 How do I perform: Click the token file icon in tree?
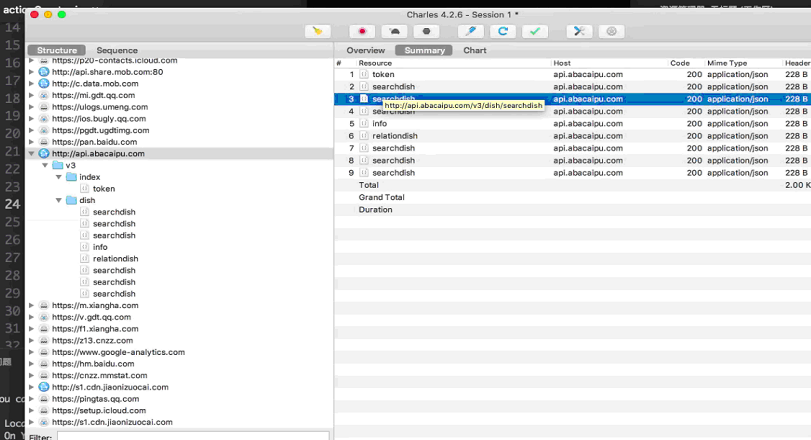[85, 189]
